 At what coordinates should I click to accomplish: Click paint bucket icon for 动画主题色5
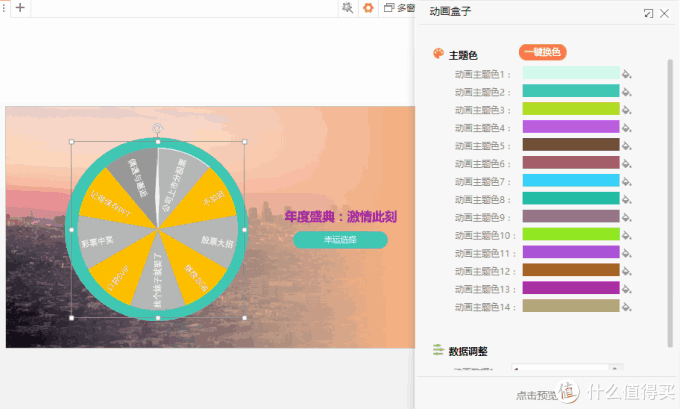[x=627, y=146]
